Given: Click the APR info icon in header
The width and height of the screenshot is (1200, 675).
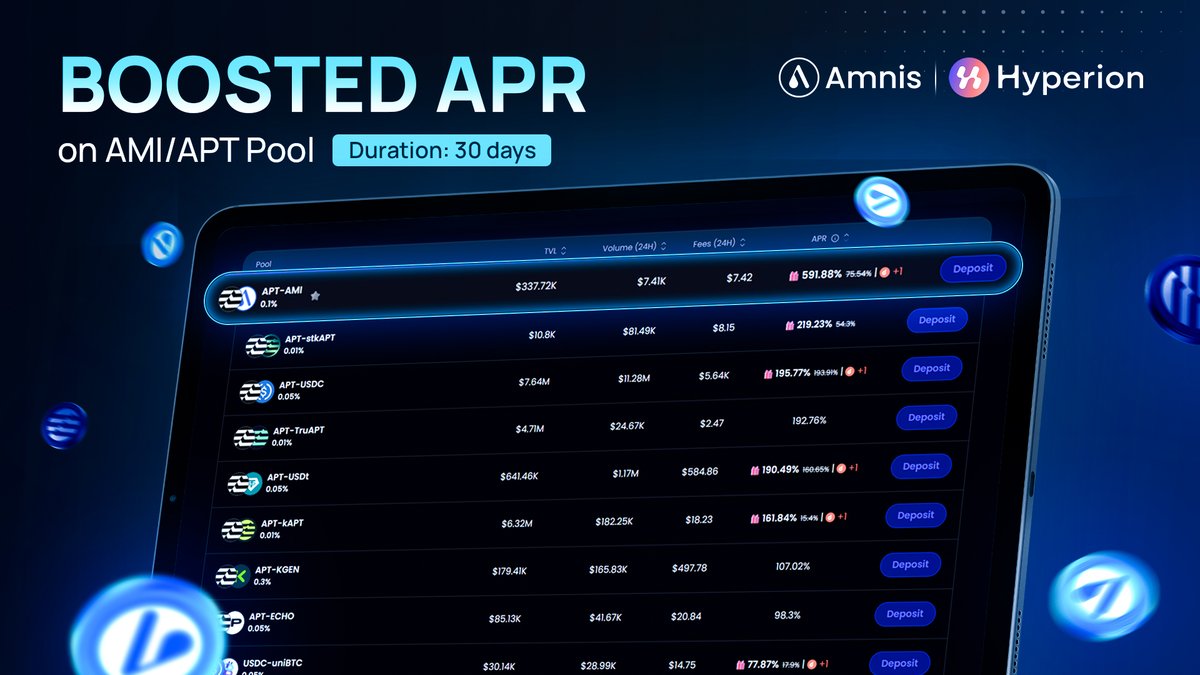Looking at the screenshot, I should pos(836,238).
